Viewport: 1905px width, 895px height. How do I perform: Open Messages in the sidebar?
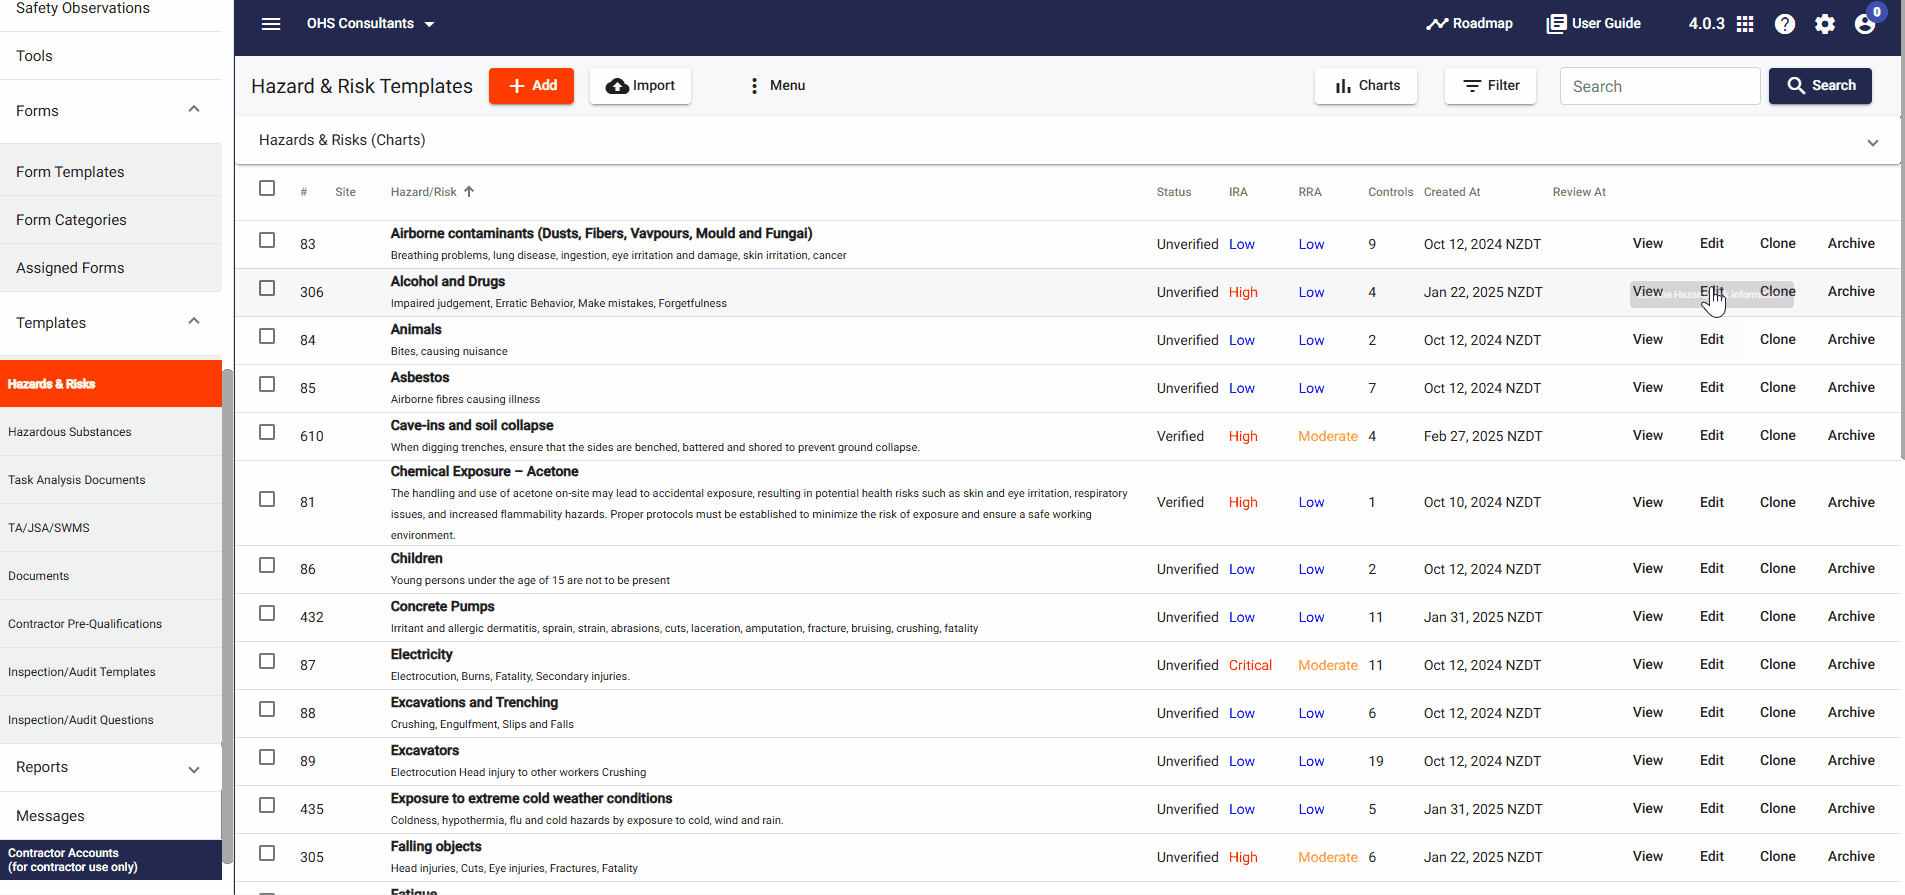point(111,816)
